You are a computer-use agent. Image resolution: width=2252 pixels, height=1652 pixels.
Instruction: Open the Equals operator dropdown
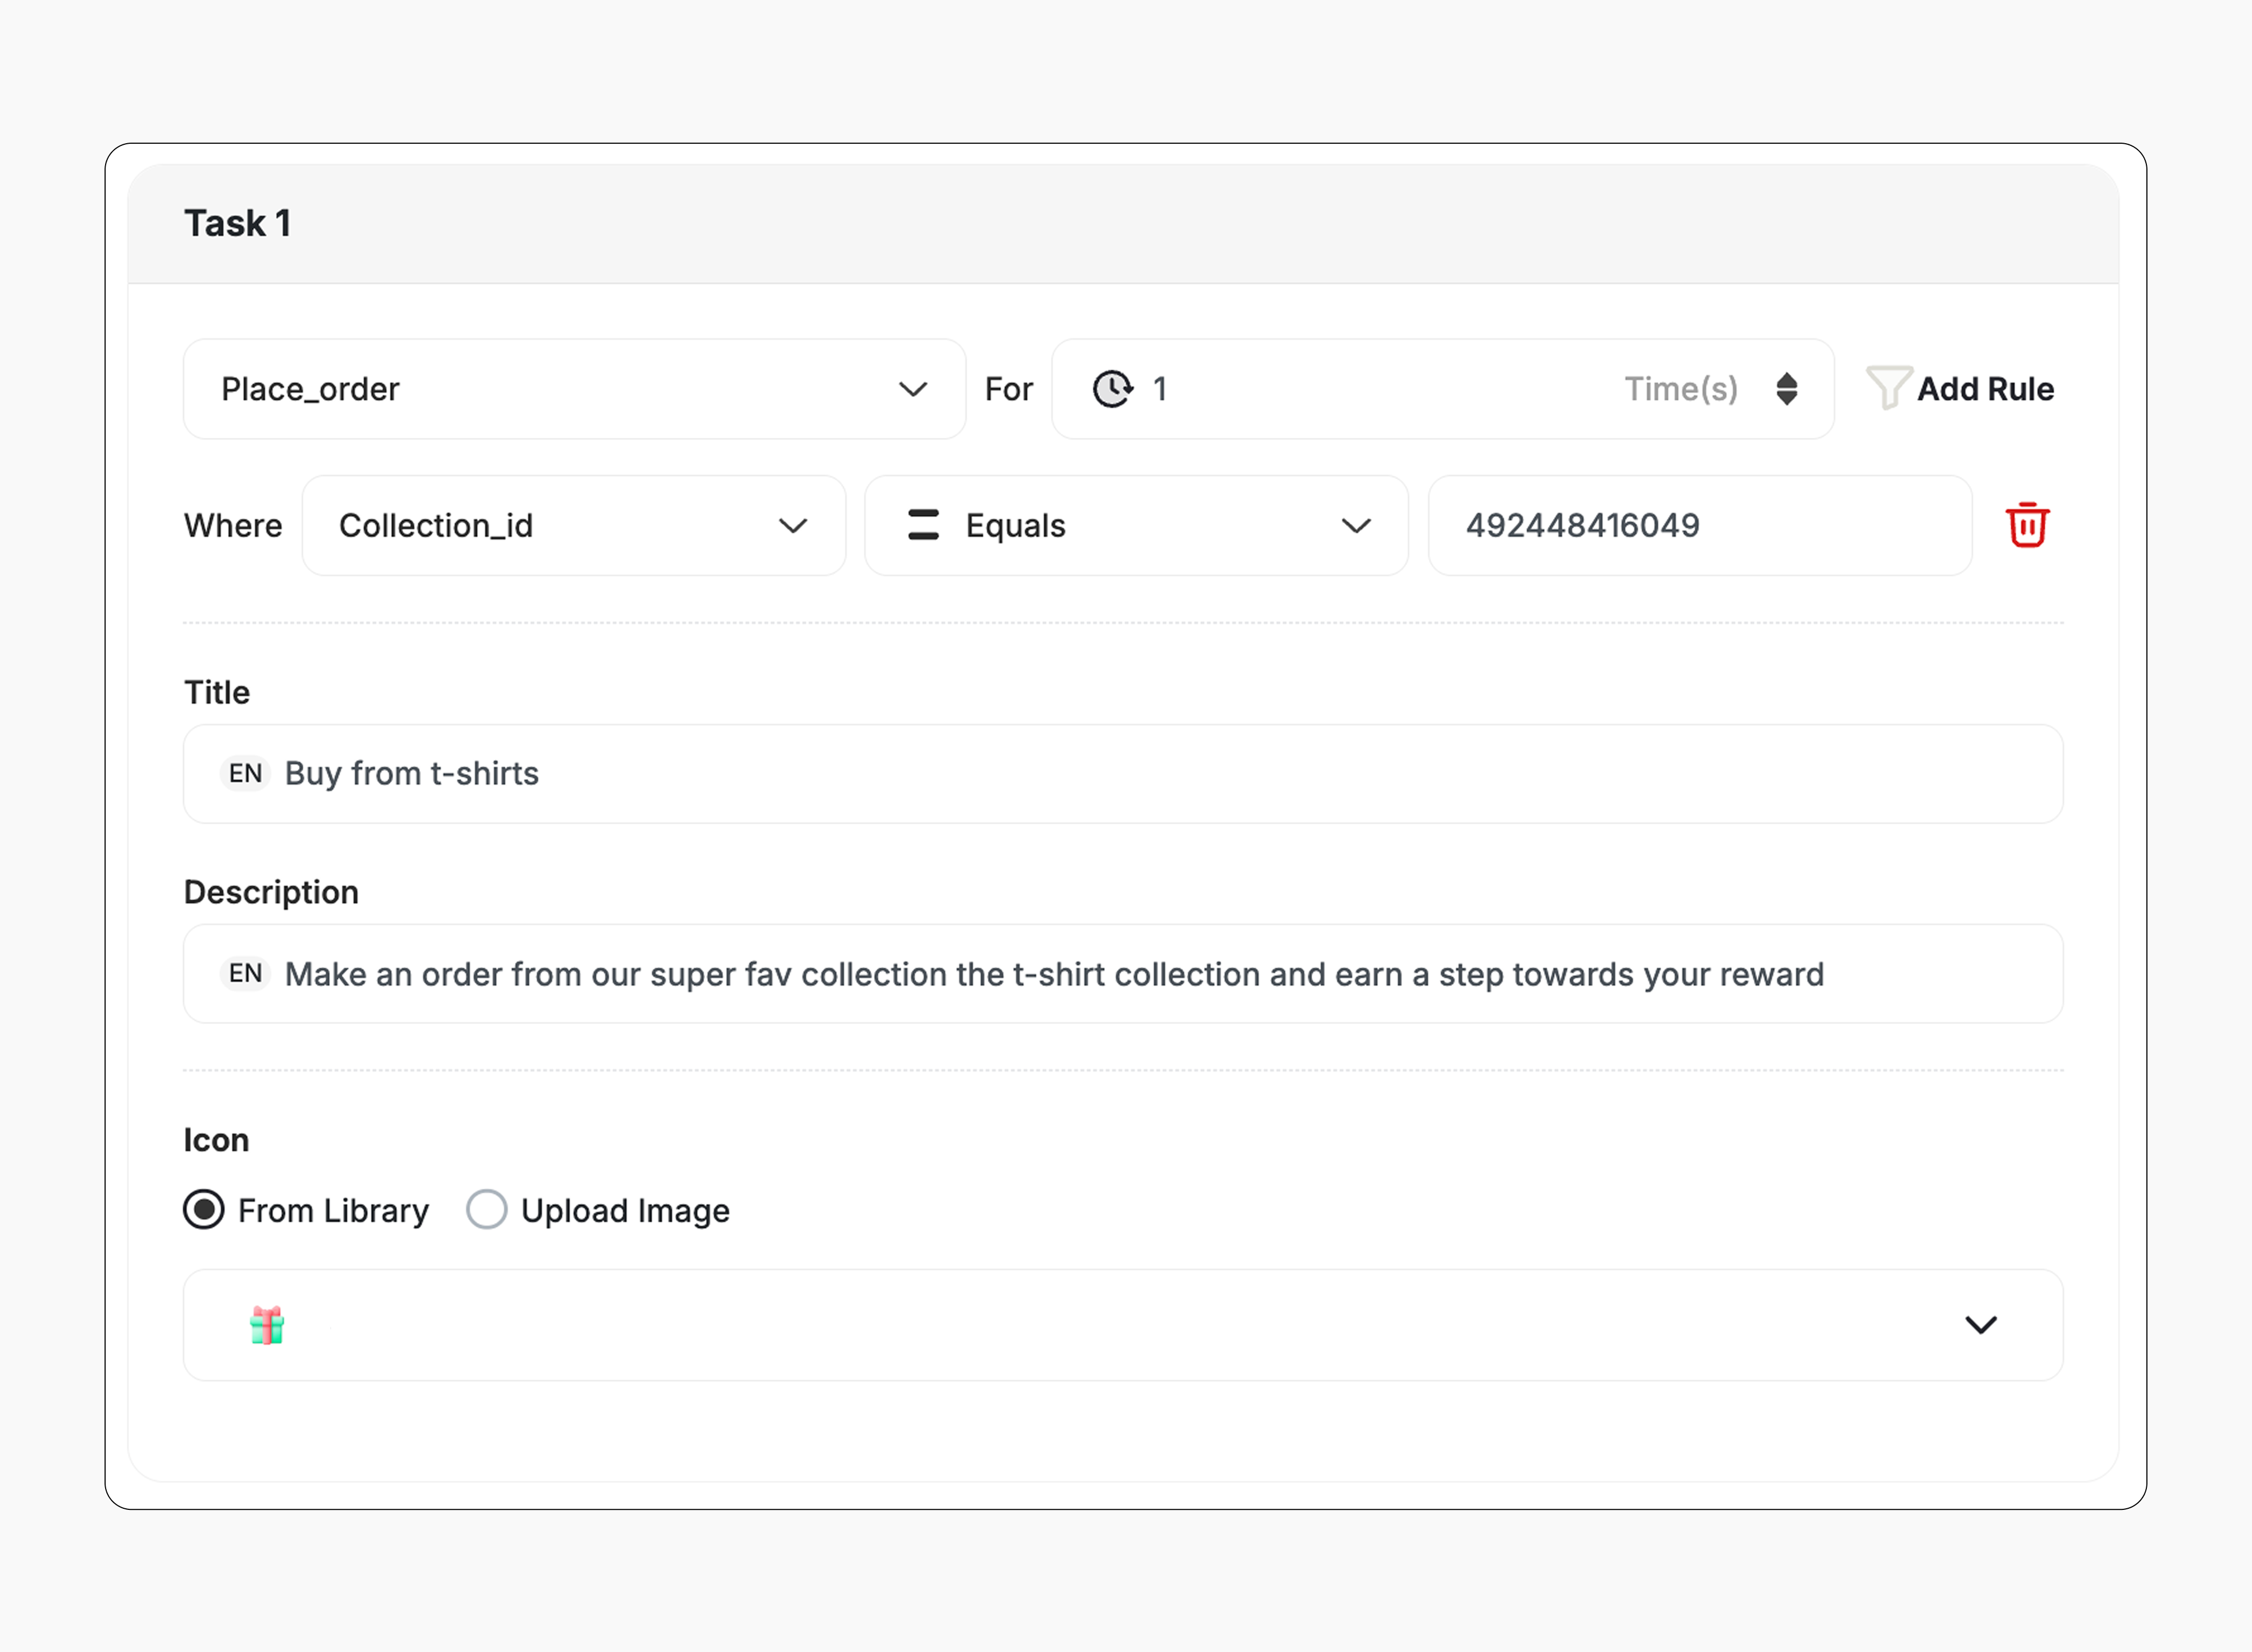pyautogui.click(x=1137, y=525)
